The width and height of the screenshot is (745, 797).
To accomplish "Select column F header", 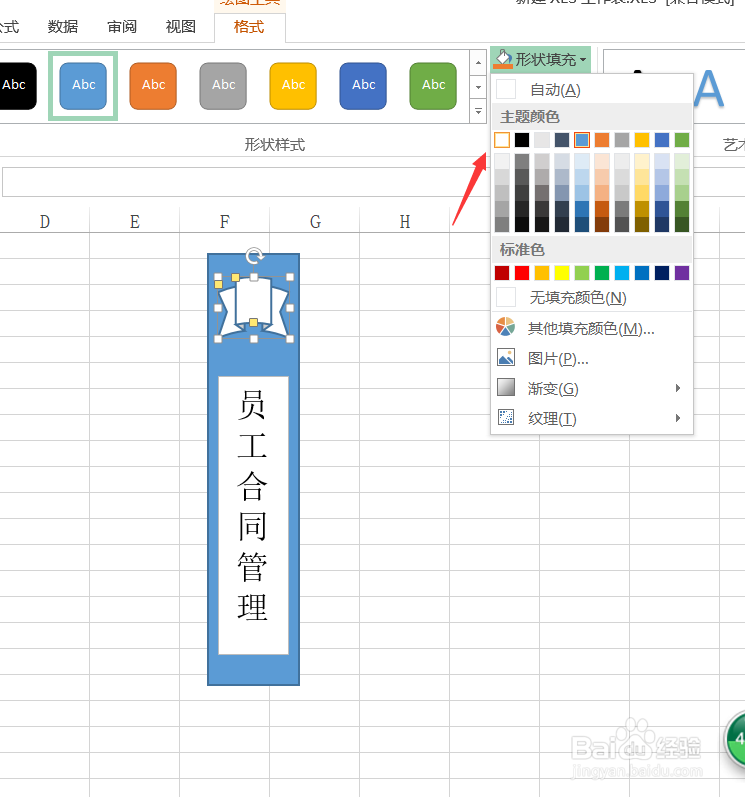I will coord(225,222).
